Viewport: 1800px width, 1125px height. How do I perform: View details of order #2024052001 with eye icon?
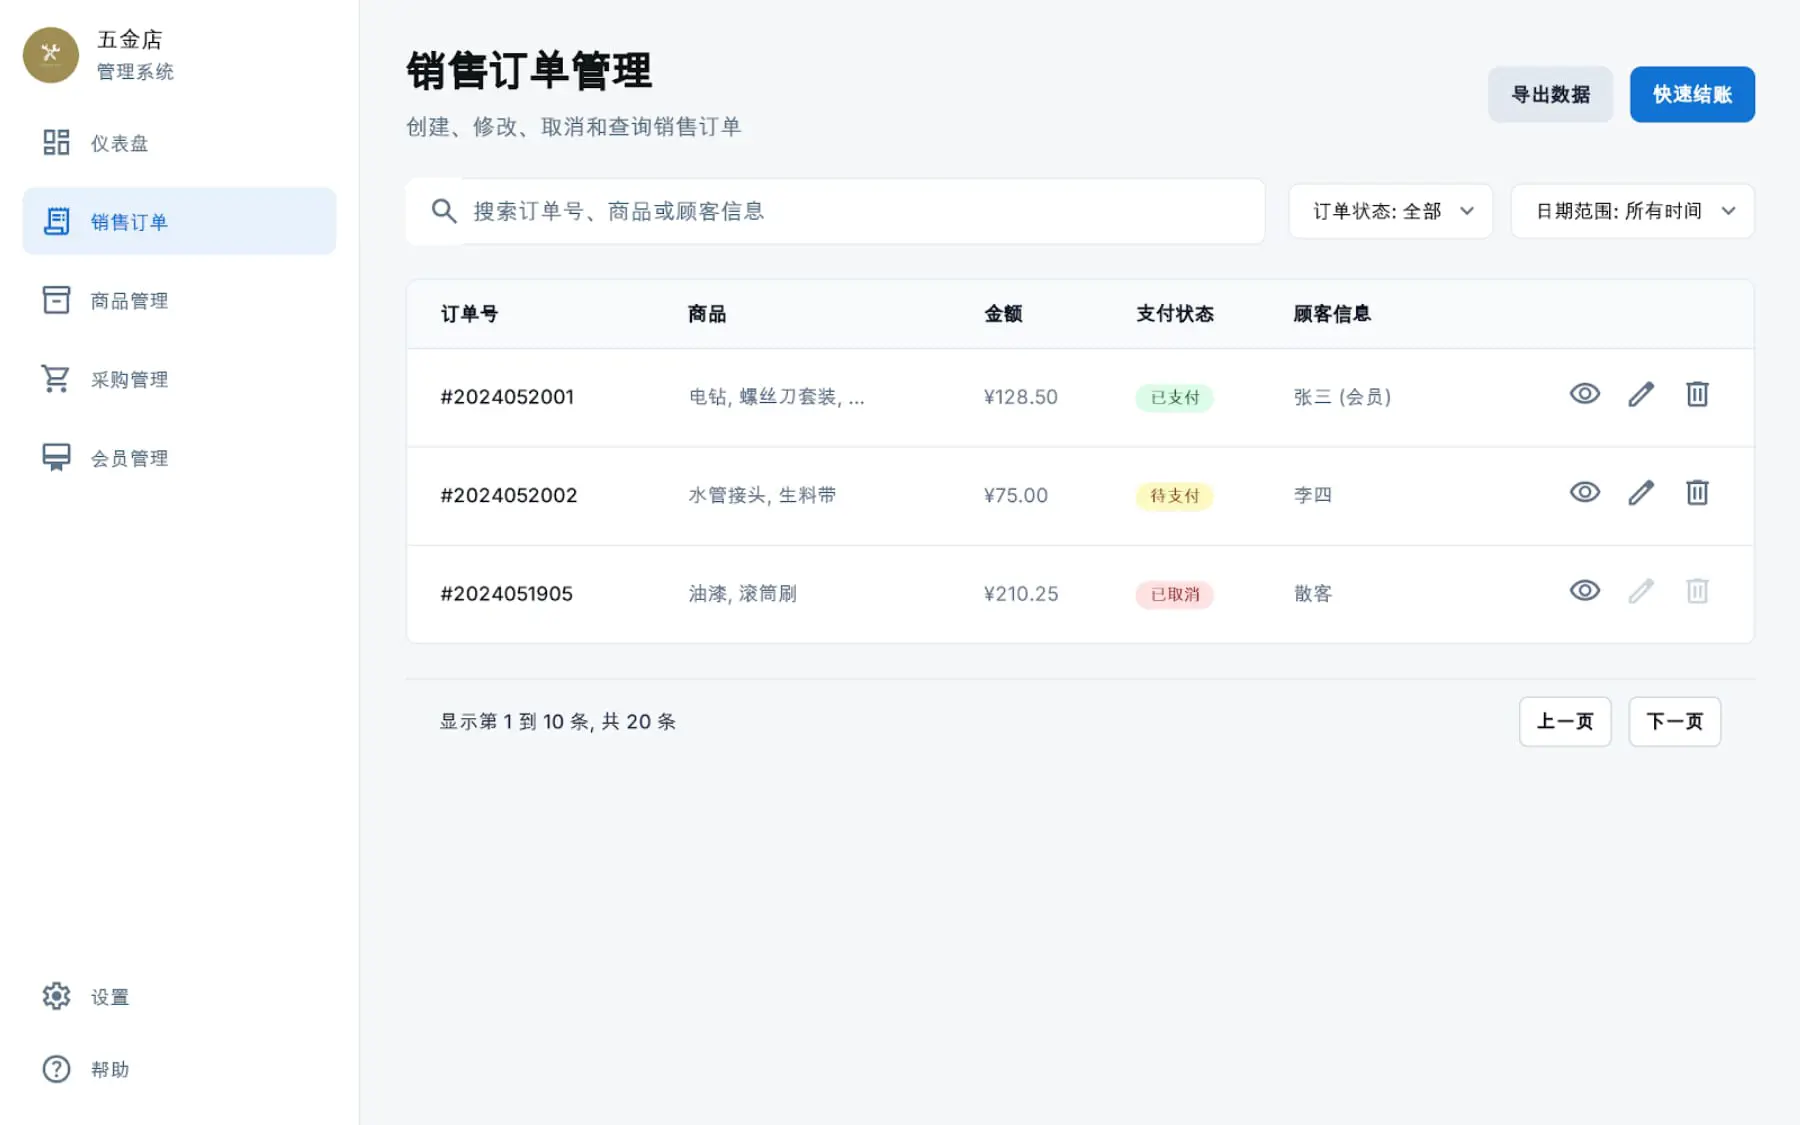tap(1584, 394)
